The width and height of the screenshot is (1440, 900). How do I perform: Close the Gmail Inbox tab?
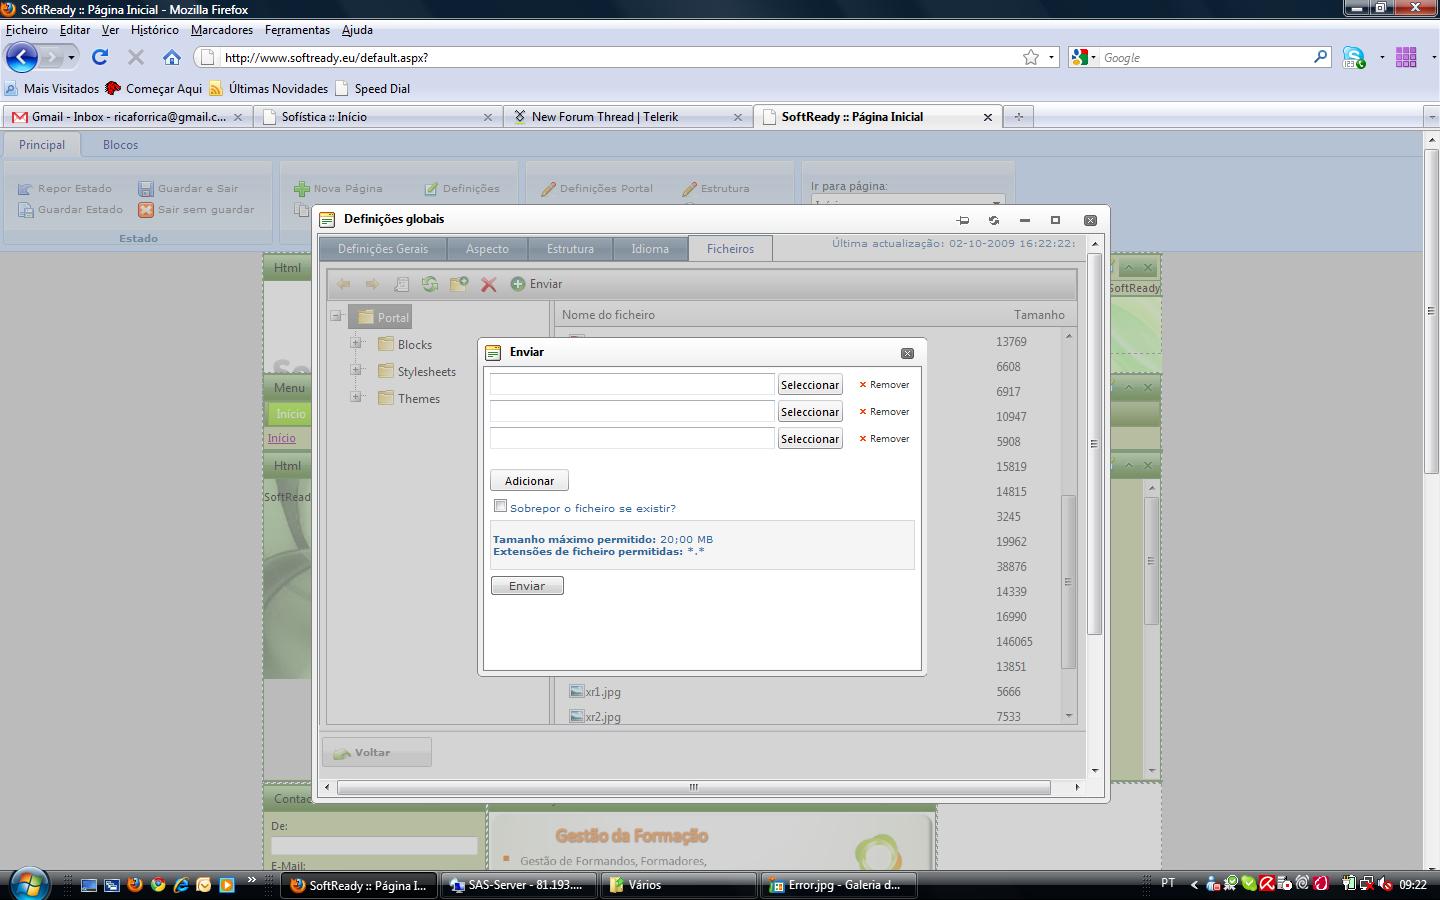pyautogui.click(x=238, y=117)
